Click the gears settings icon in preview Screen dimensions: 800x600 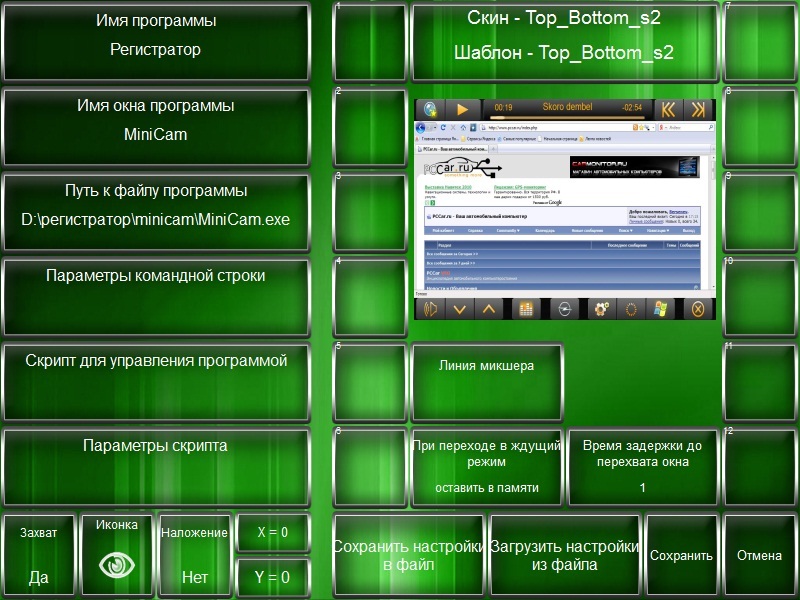(x=602, y=309)
